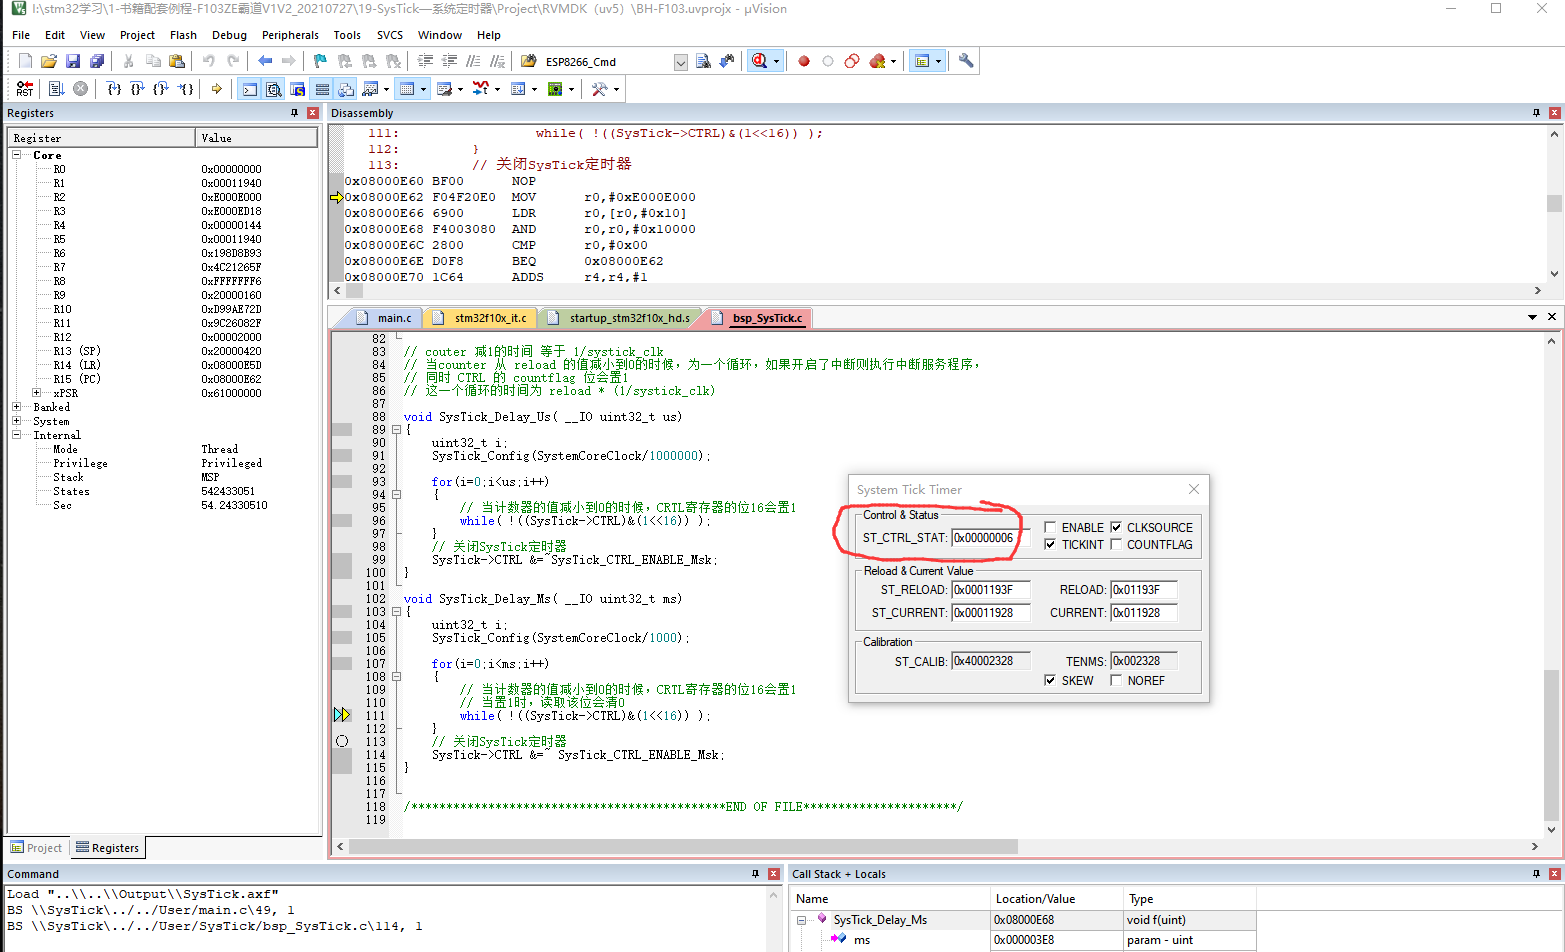The width and height of the screenshot is (1565, 952).
Task: Expand the System register group
Action: click(x=16, y=421)
